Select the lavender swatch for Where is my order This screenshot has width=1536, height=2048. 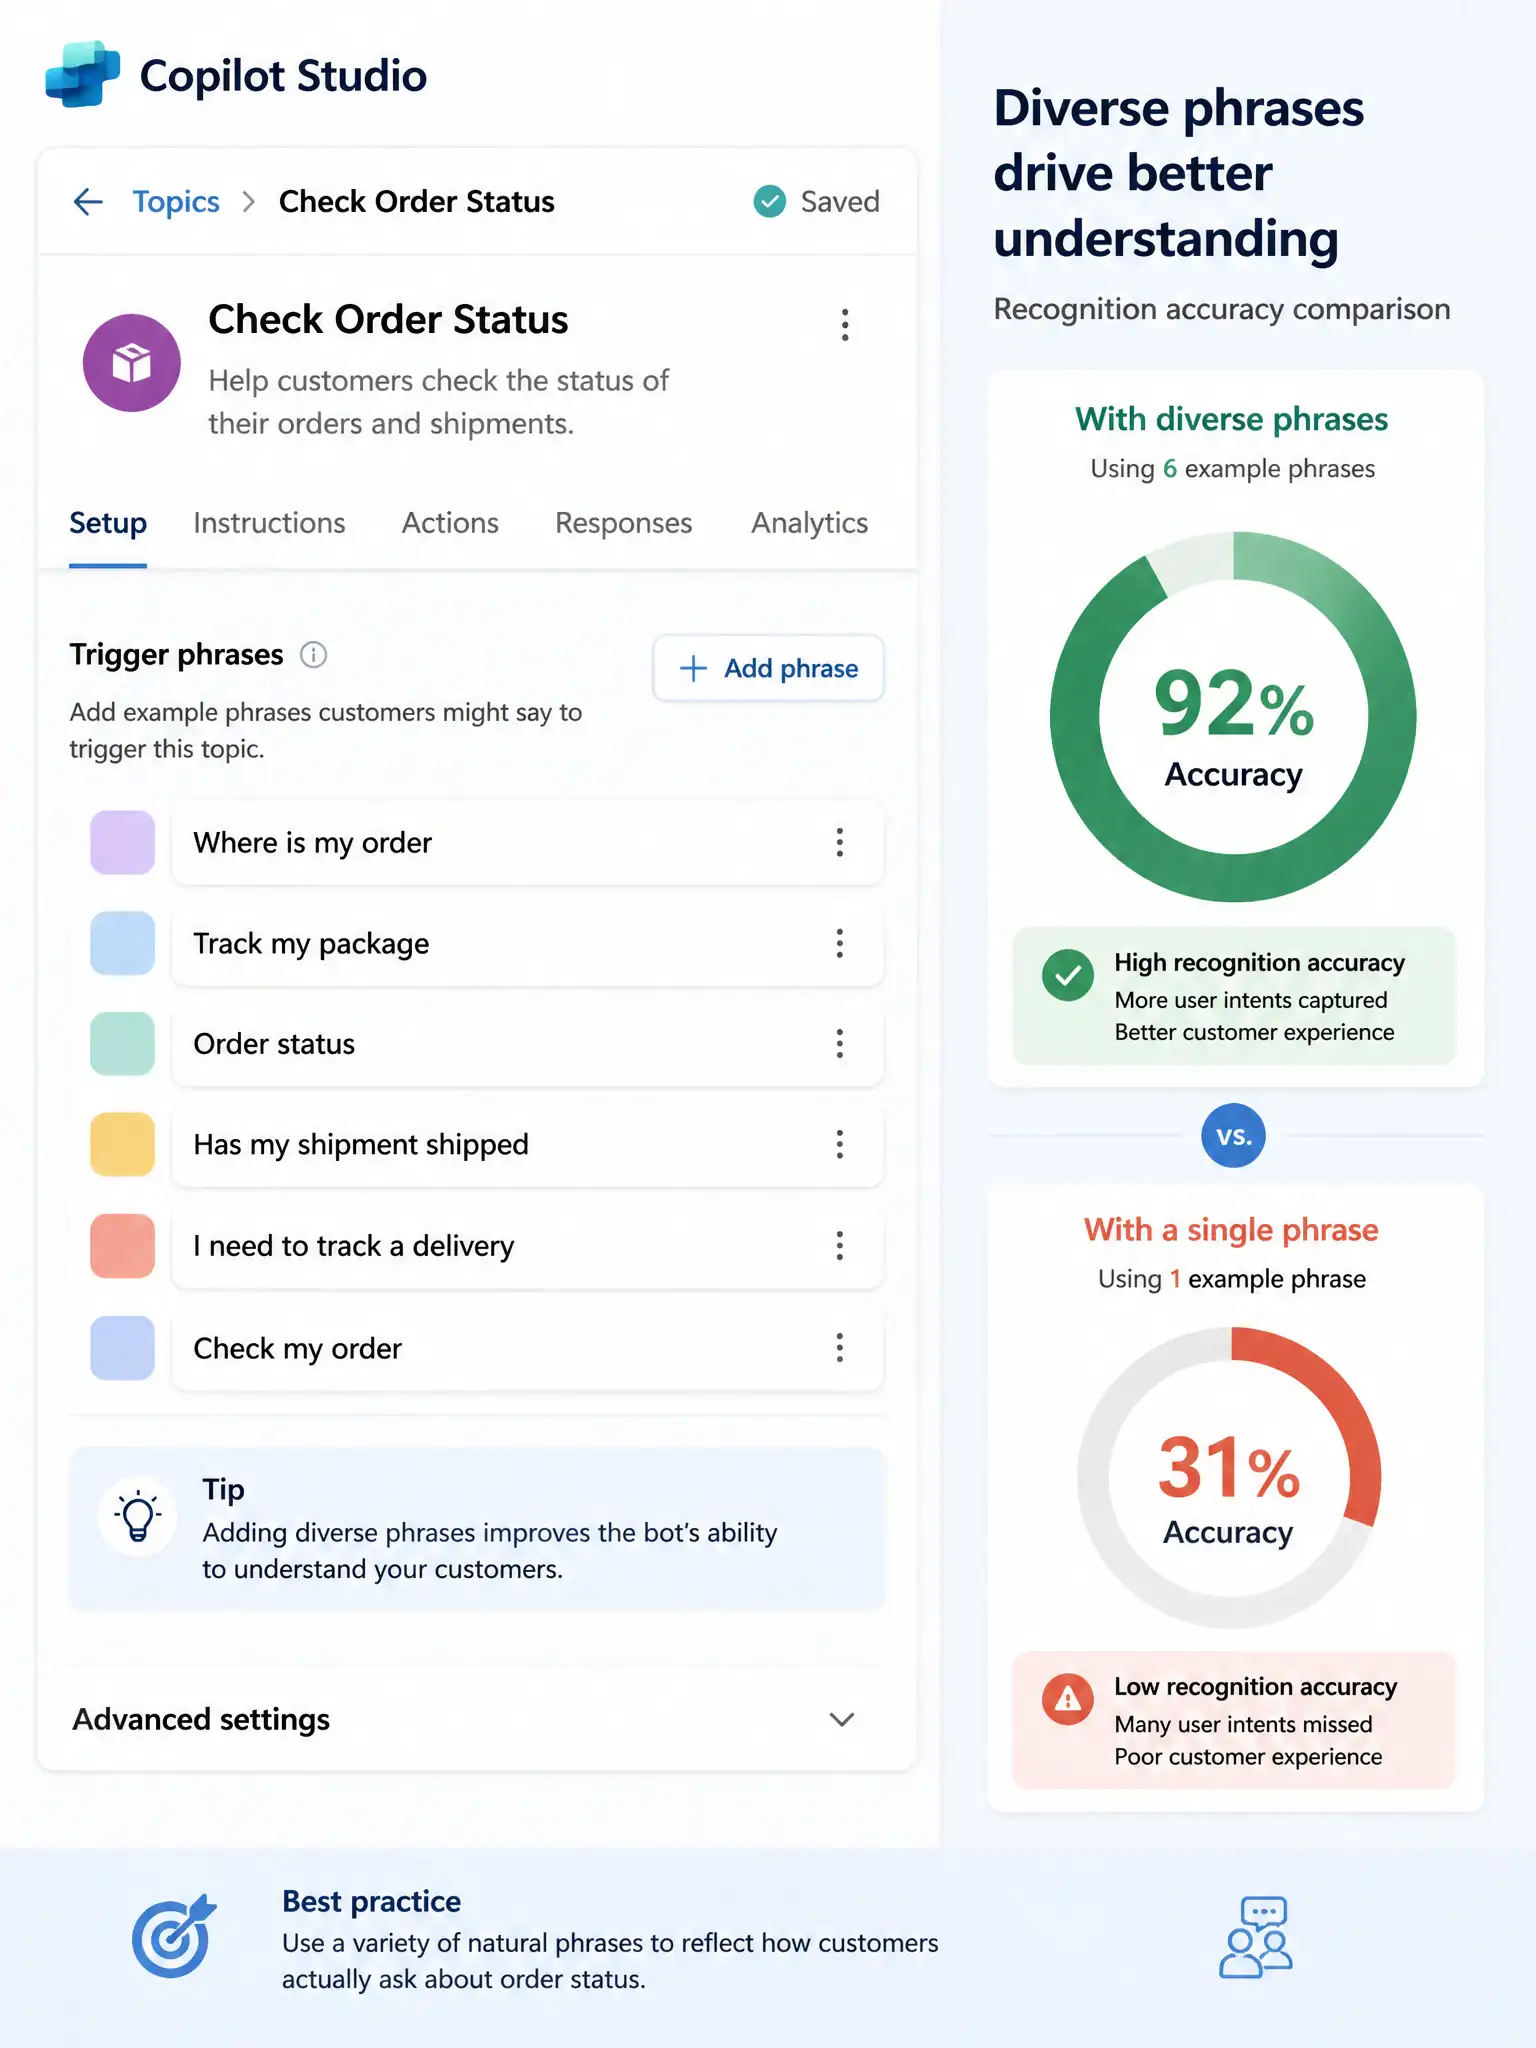(x=122, y=842)
